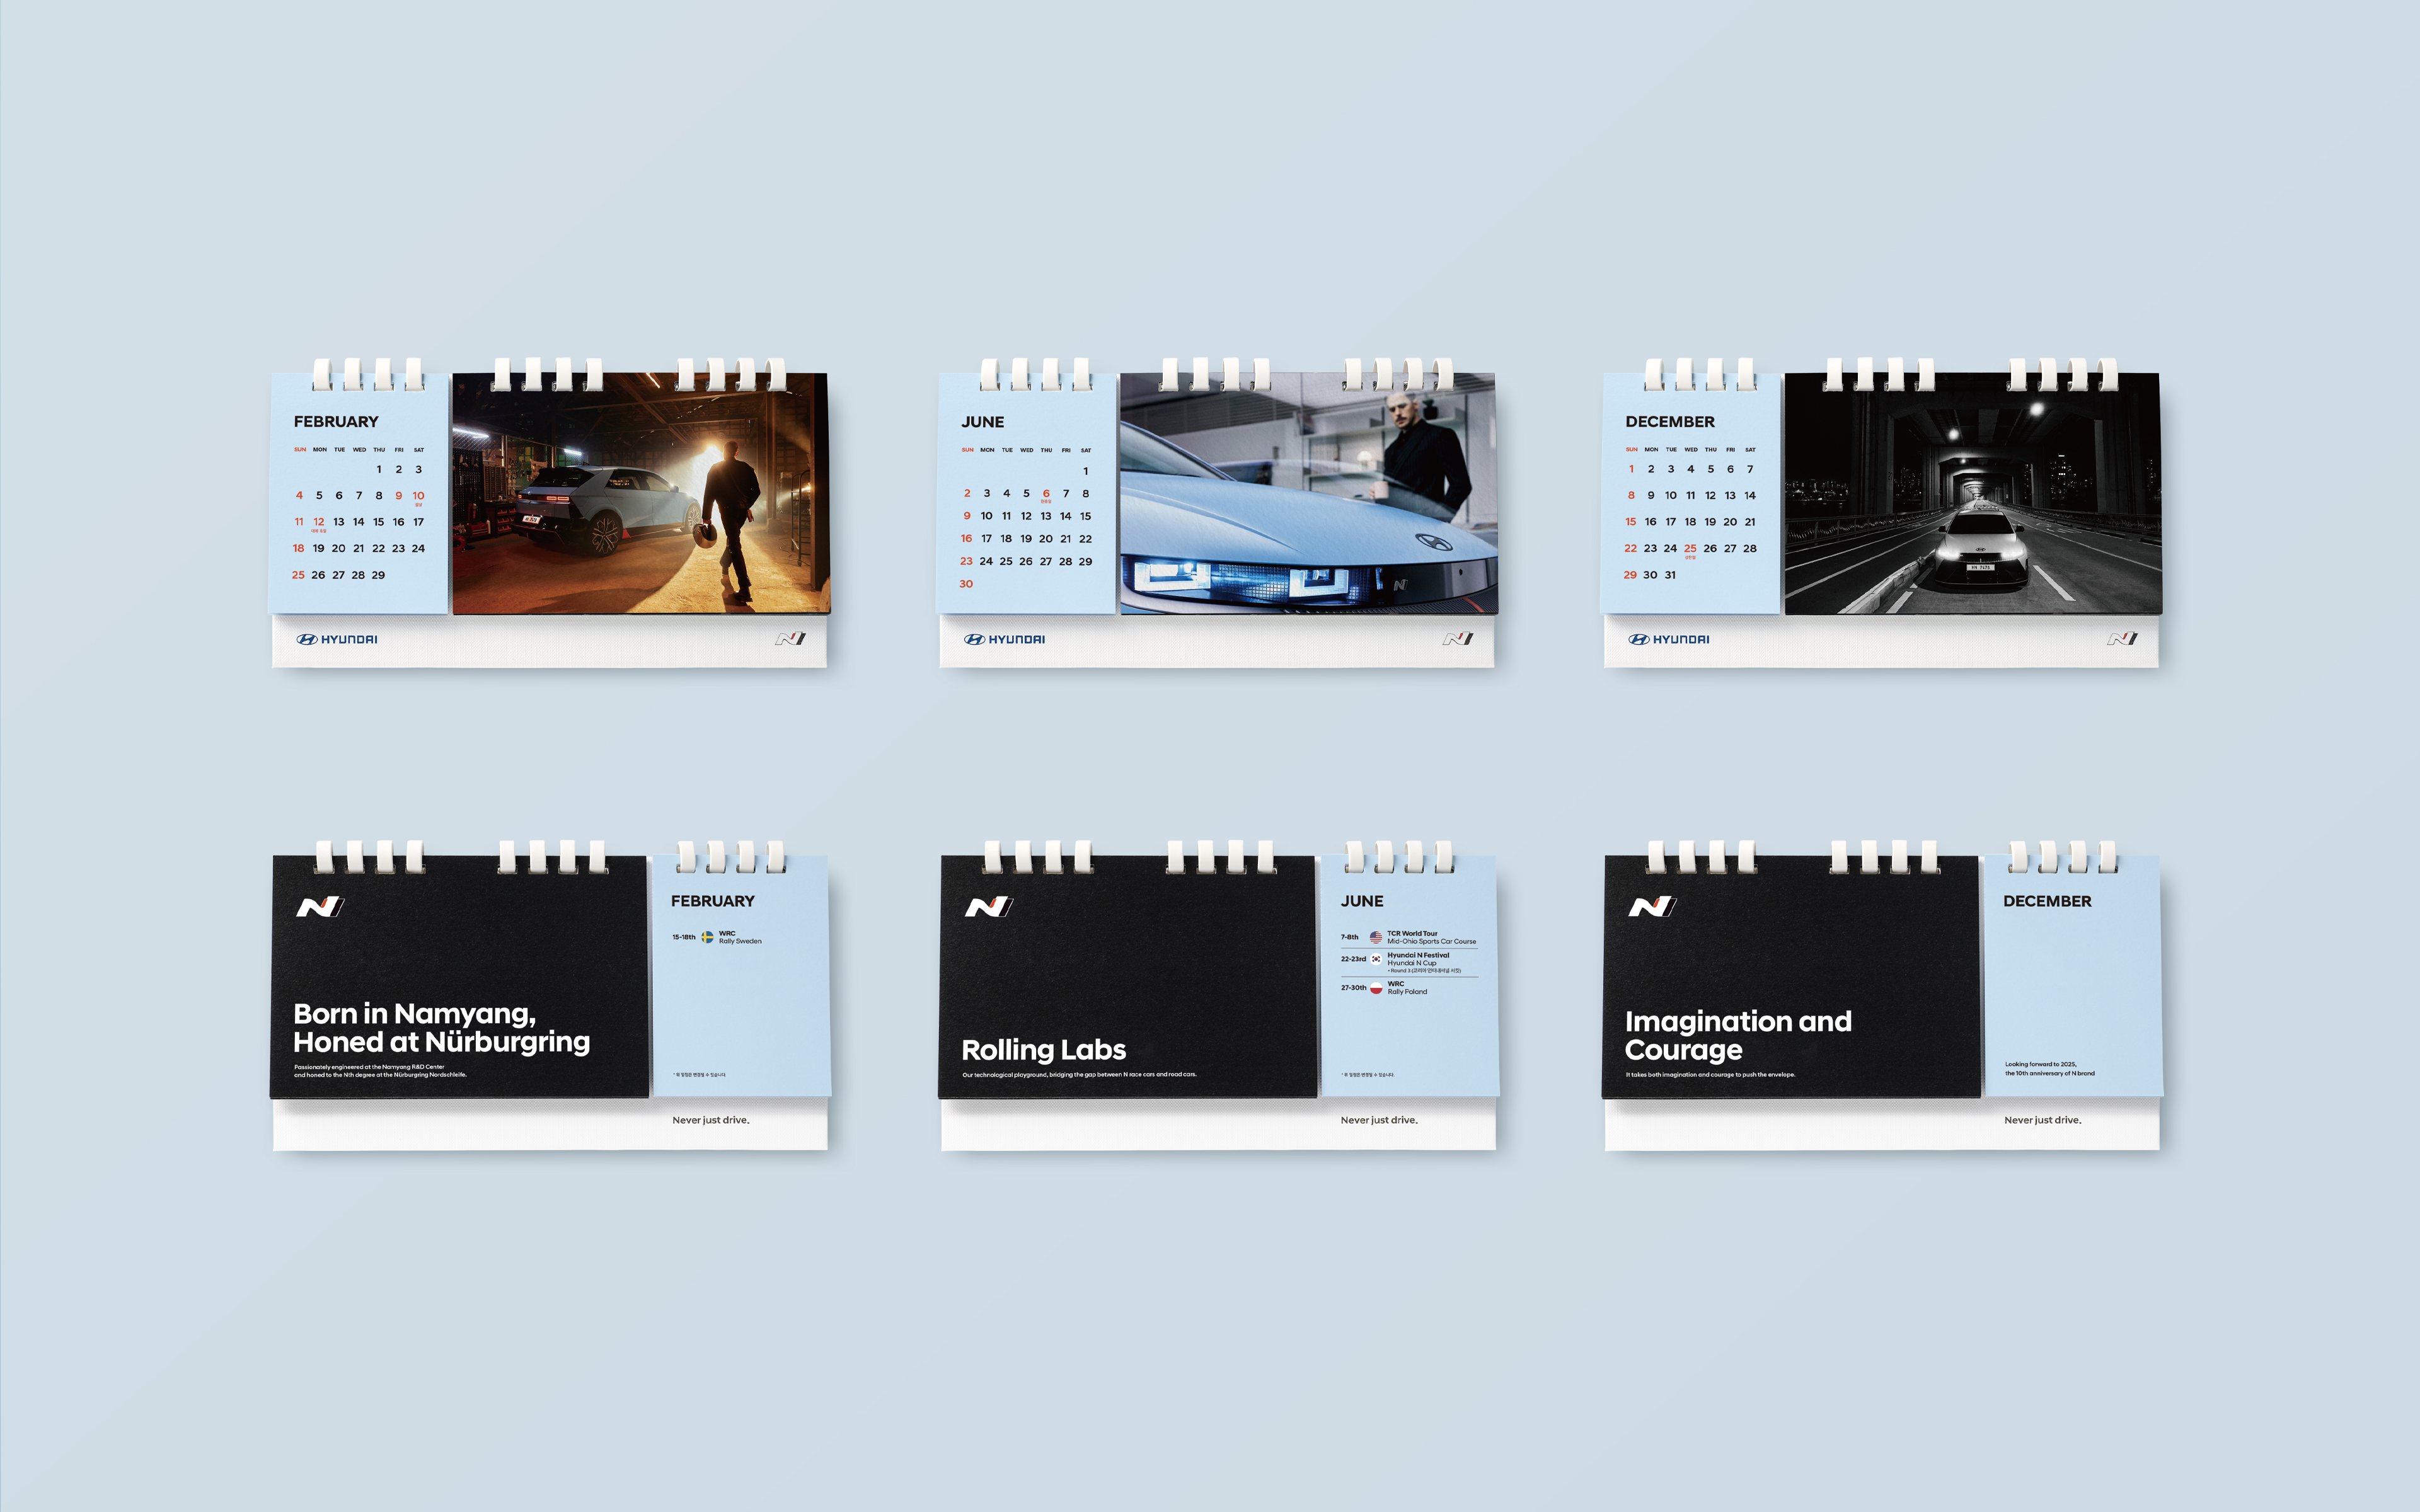Click the FEBRUARY heading on top-left calendar

click(x=336, y=422)
